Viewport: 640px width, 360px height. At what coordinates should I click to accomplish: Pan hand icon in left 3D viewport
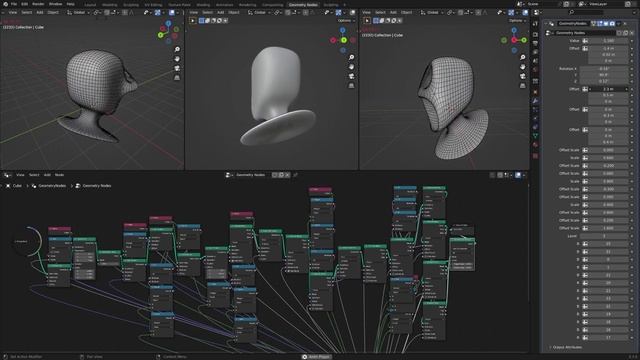(177, 59)
